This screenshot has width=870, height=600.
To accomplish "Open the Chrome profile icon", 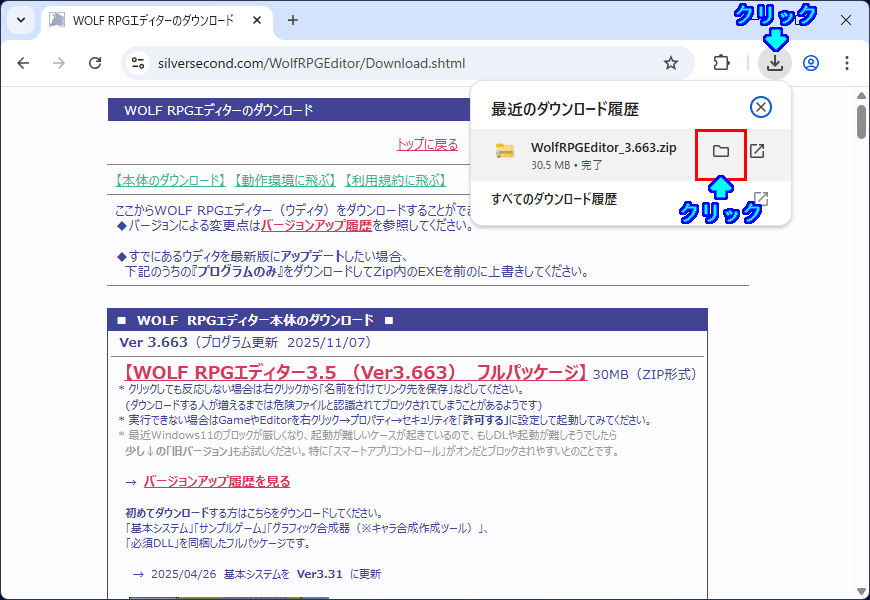I will pos(811,63).
